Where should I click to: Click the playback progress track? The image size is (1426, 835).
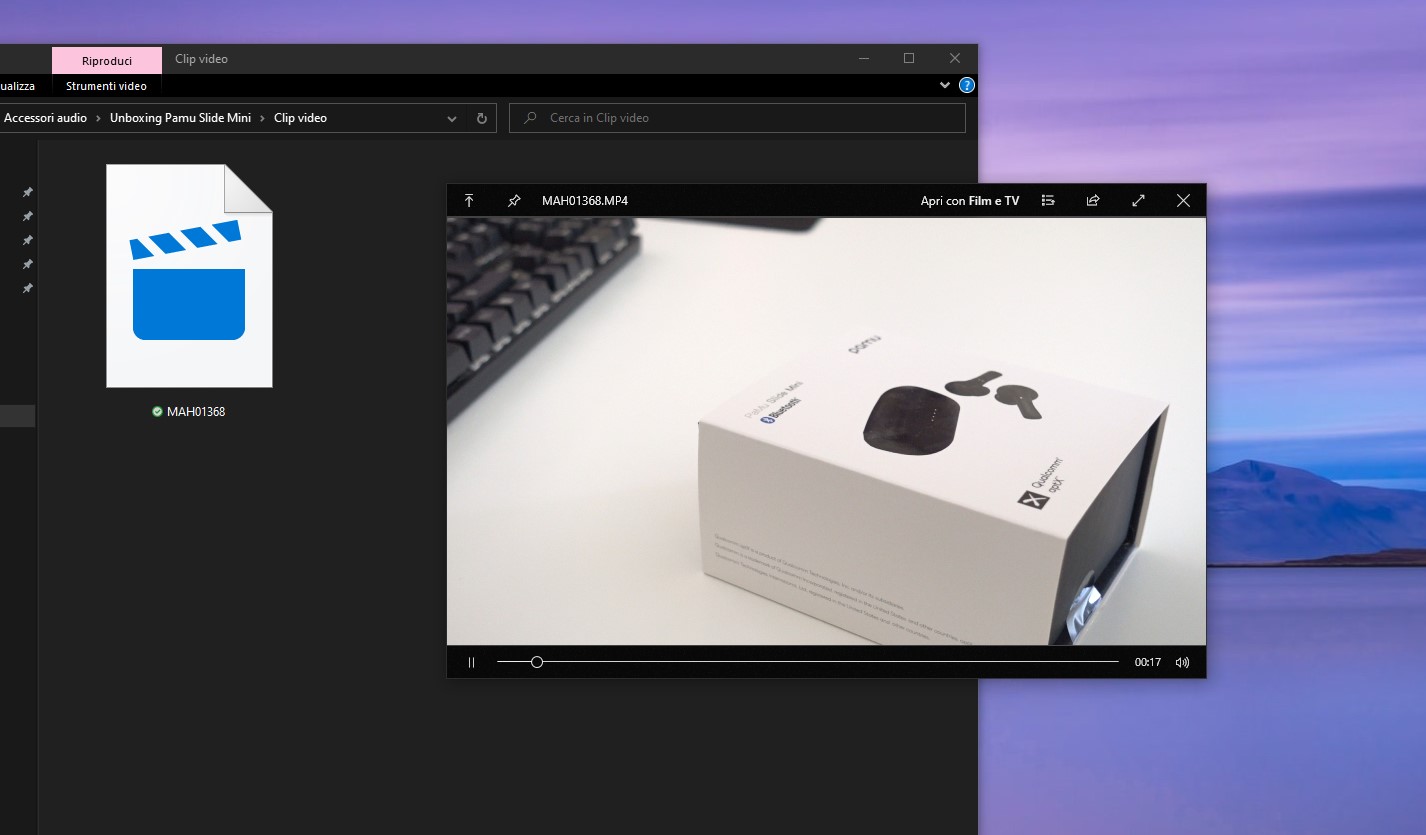click(x=808, y=662)
